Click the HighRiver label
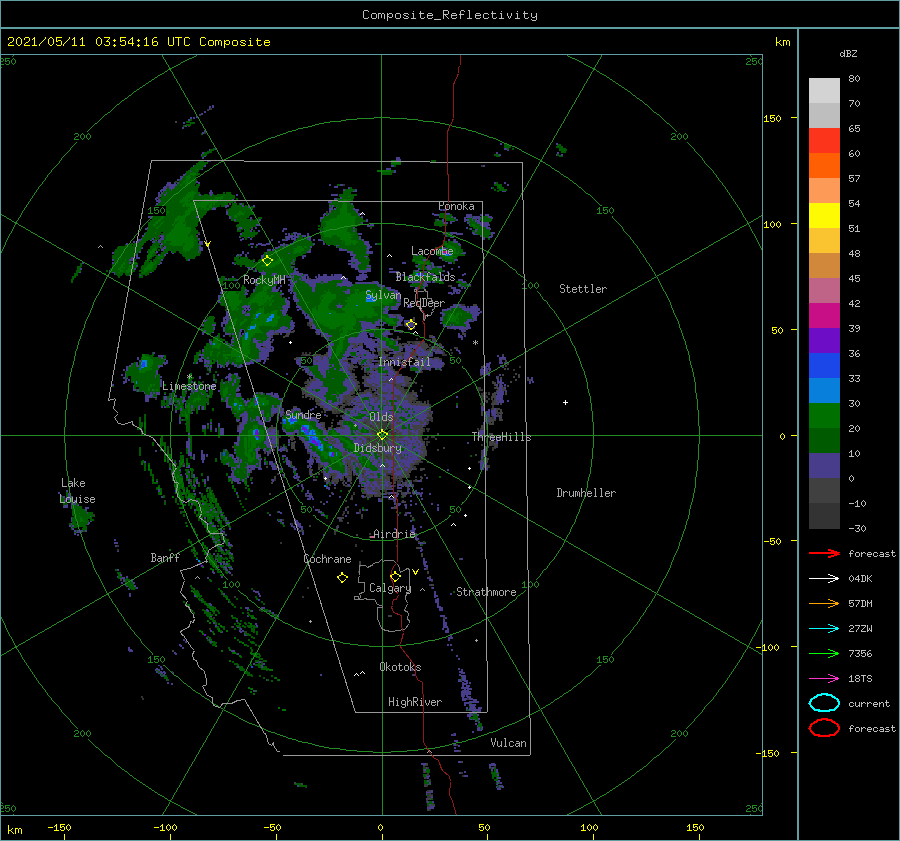Viewport: 900px width, 841px height. click(415, 702)
